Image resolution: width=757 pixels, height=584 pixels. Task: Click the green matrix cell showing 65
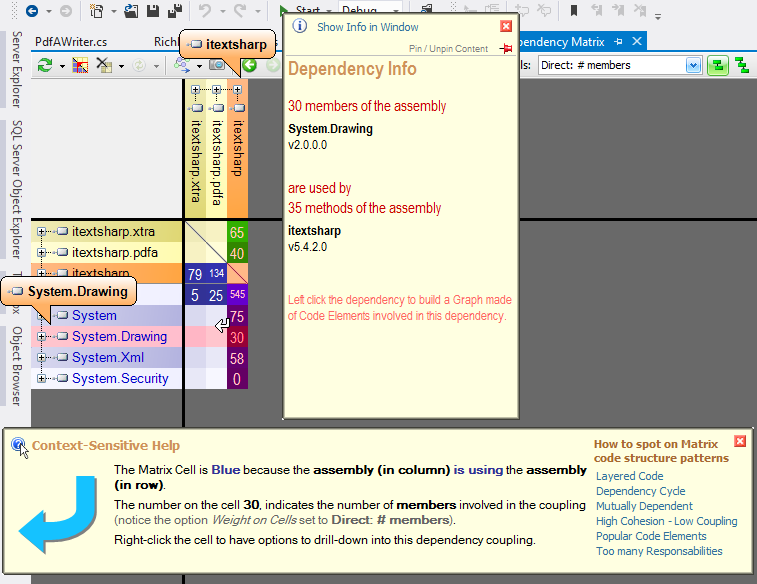click(x=237, y=232)
